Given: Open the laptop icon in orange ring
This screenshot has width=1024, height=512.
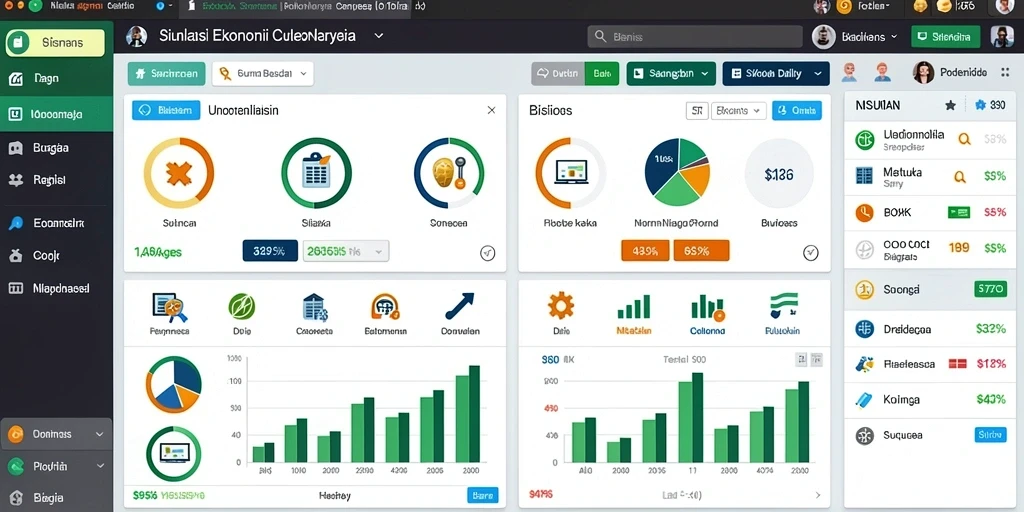Looking at the screenshot, I should point(570,173).
